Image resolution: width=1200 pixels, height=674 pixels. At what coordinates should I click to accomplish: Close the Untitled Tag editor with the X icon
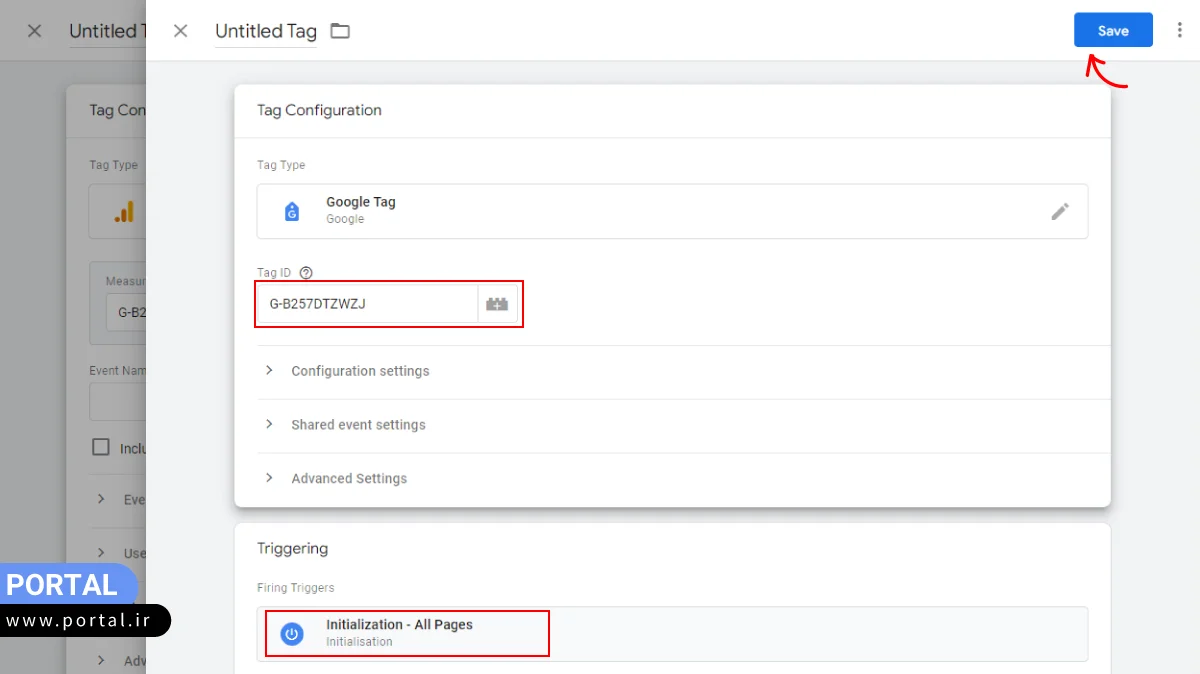click(180, 31)
